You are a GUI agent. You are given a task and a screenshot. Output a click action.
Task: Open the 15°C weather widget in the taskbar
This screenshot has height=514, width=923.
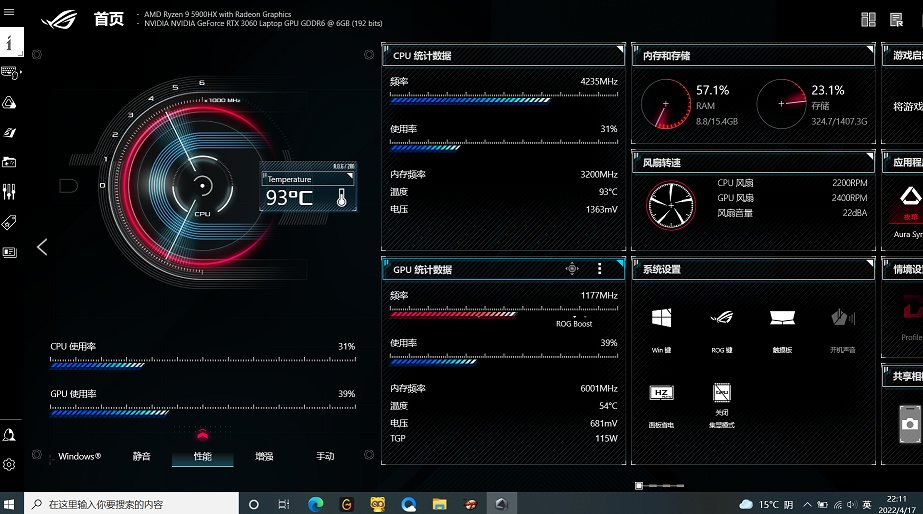pyautogui.click(x=766, y=505)
